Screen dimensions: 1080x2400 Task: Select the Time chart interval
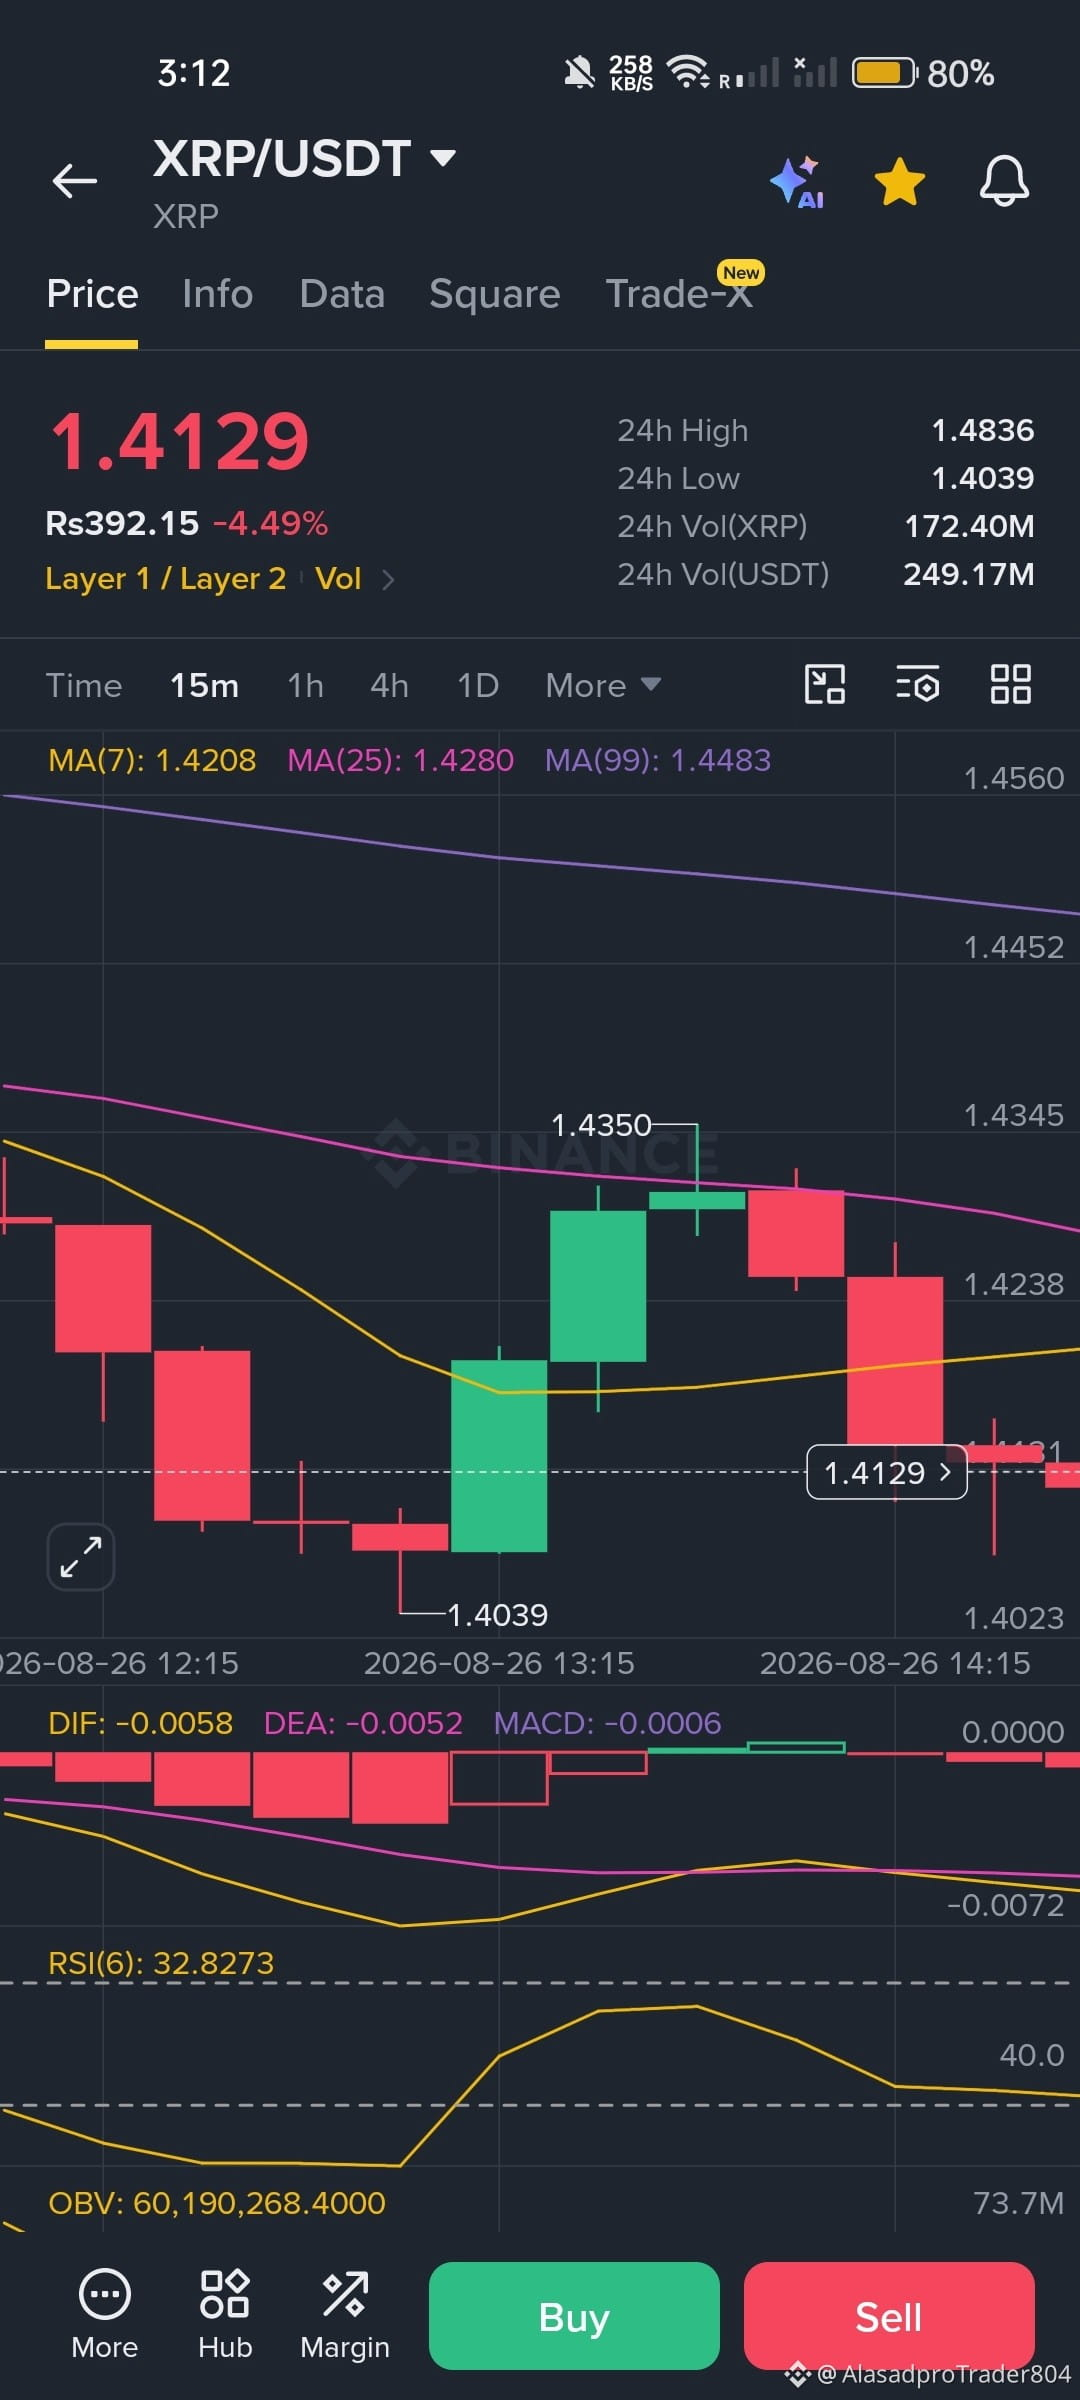click(x=84, y=686)
